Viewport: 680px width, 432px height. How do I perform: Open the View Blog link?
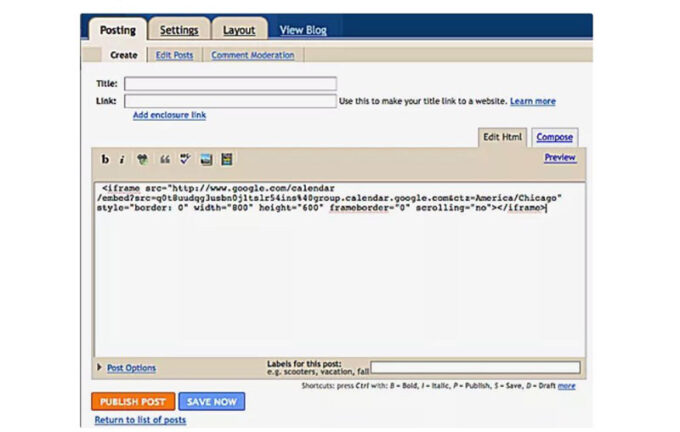click(x=303, y=30)
